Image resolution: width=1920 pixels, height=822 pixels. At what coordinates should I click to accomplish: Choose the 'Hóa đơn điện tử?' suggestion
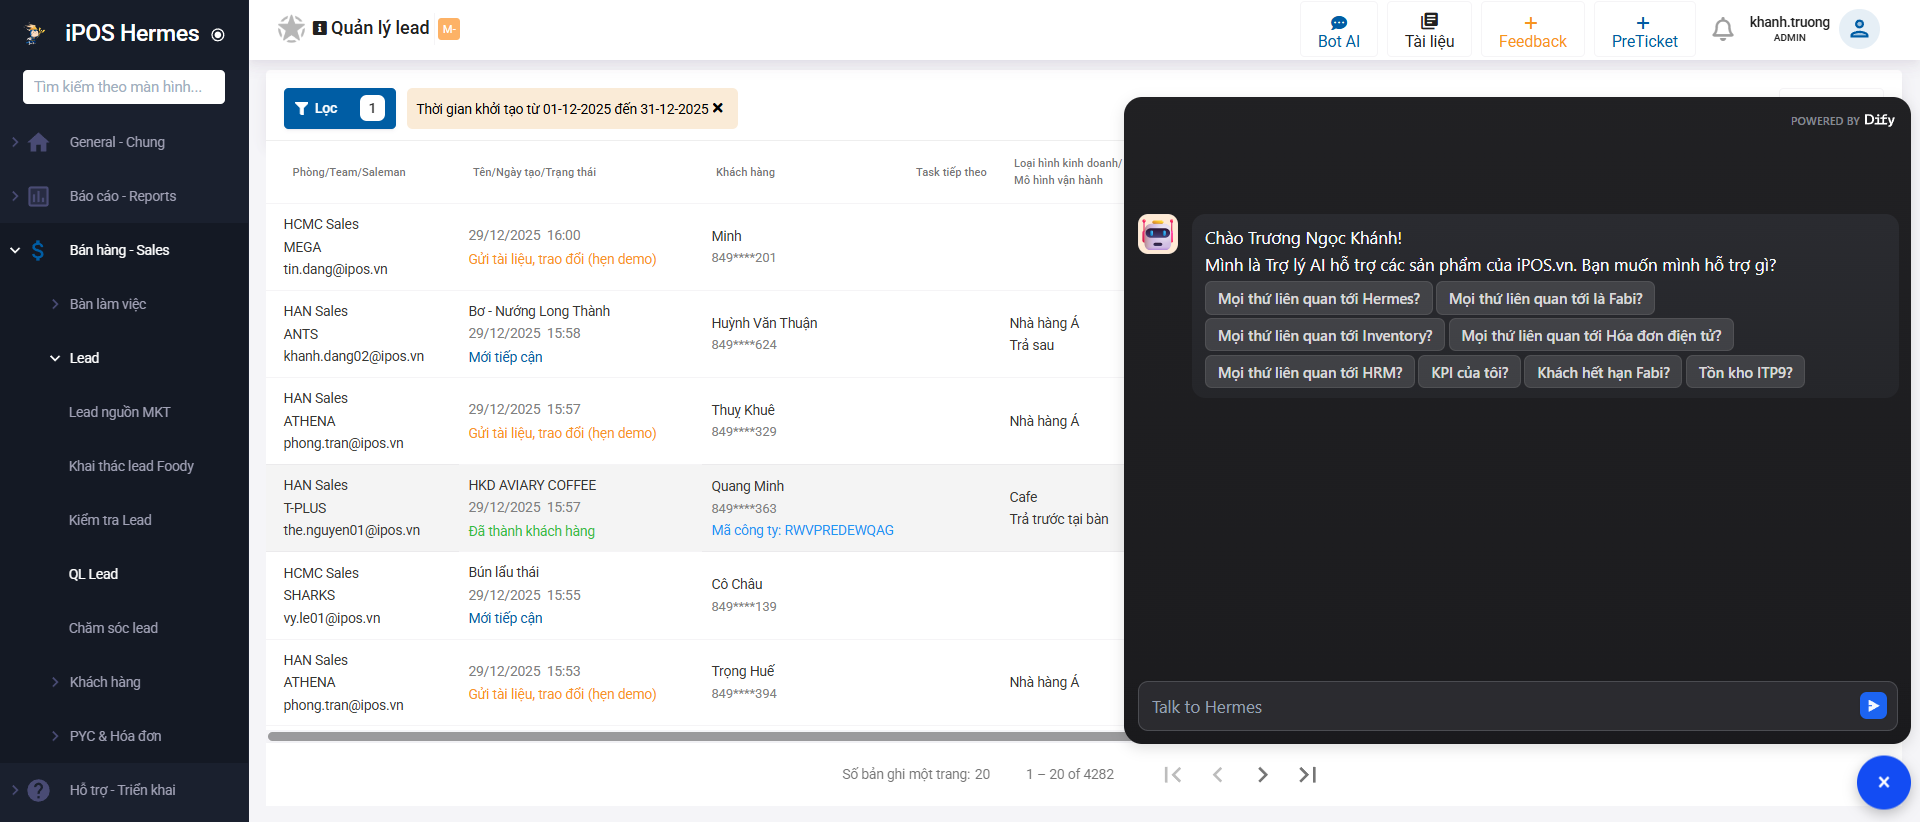(1591, 336)
